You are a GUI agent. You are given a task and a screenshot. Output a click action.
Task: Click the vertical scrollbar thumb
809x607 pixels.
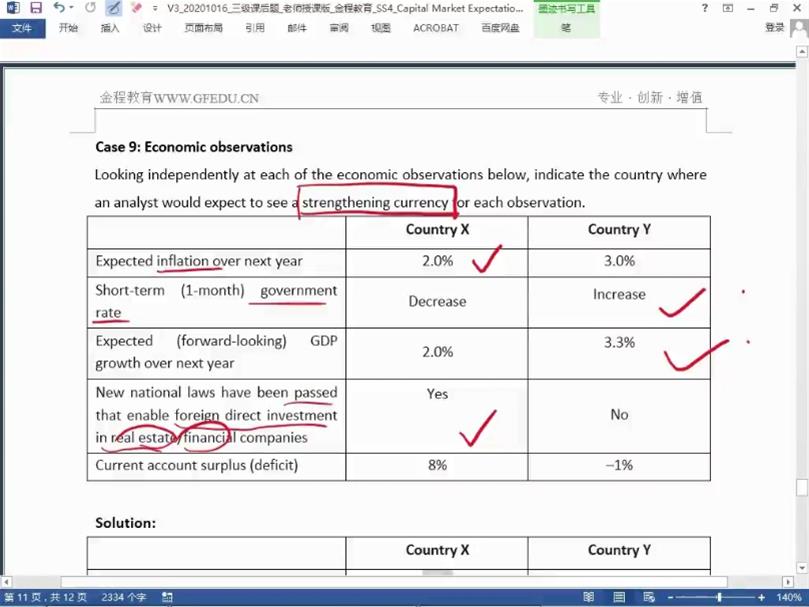click(x=802, y=487)
